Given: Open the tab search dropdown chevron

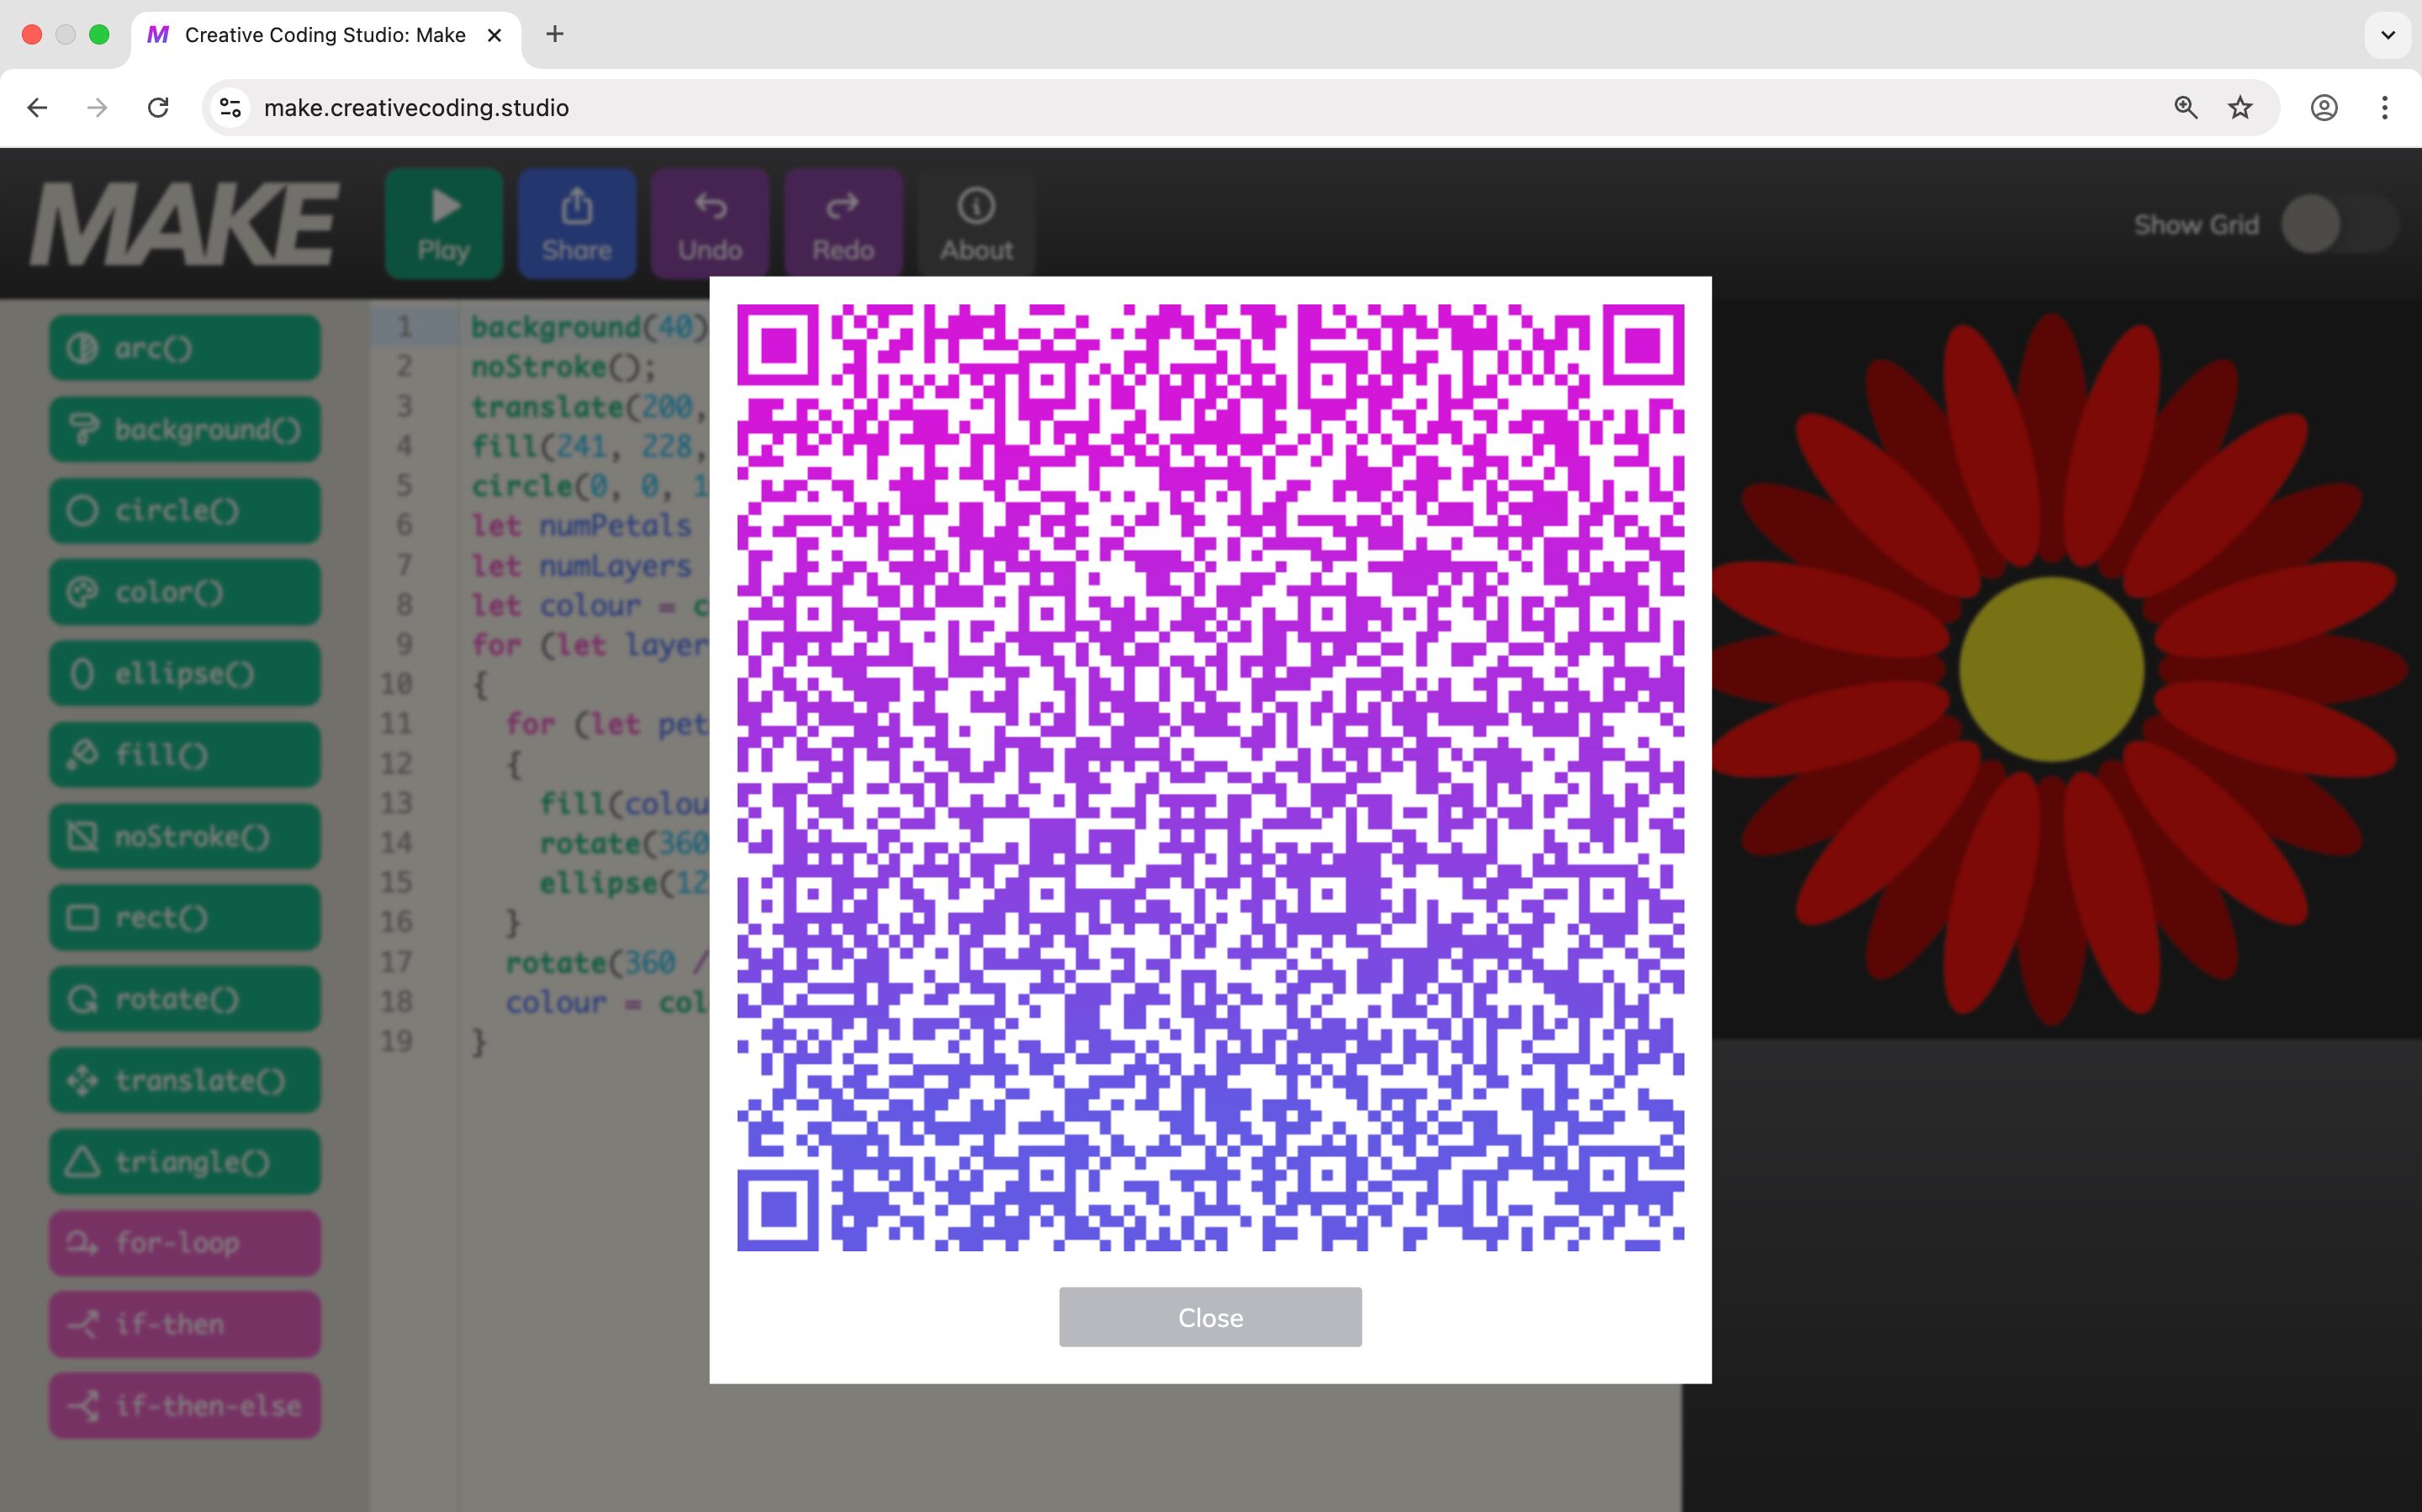Looking at the screenshot, I should pos(2387,35).
